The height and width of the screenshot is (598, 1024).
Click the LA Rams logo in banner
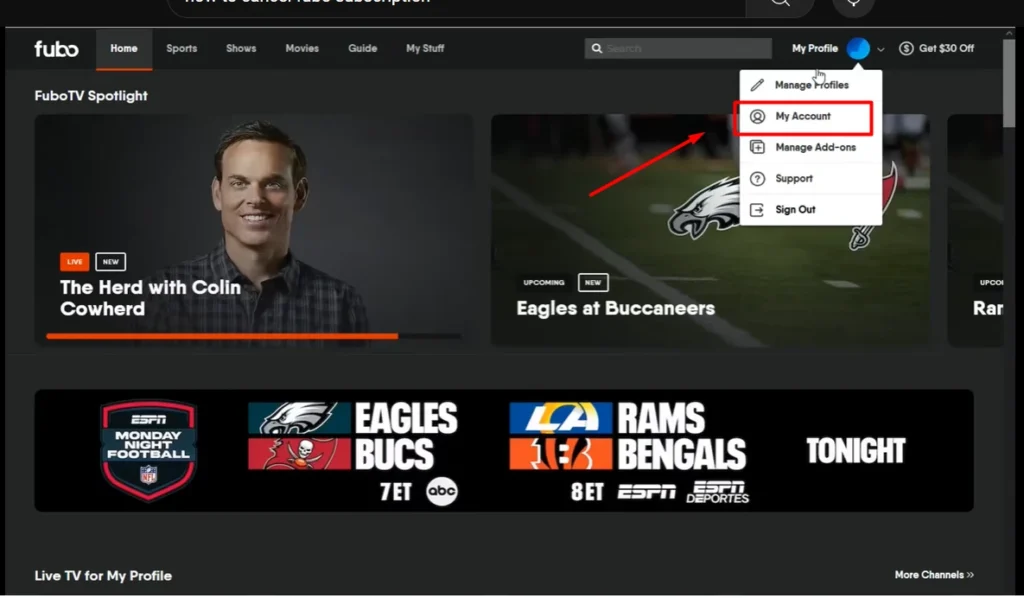click(x=561, y=418)
